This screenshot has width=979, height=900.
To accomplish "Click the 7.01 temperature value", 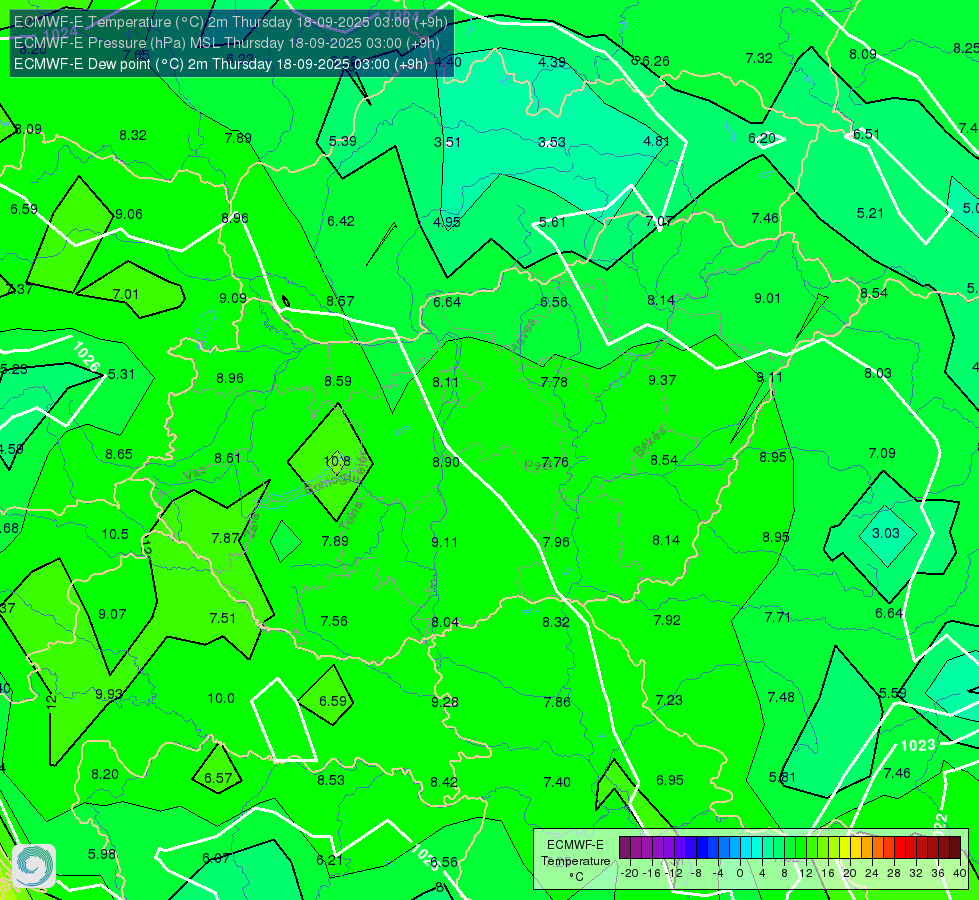I will (125, 294).
